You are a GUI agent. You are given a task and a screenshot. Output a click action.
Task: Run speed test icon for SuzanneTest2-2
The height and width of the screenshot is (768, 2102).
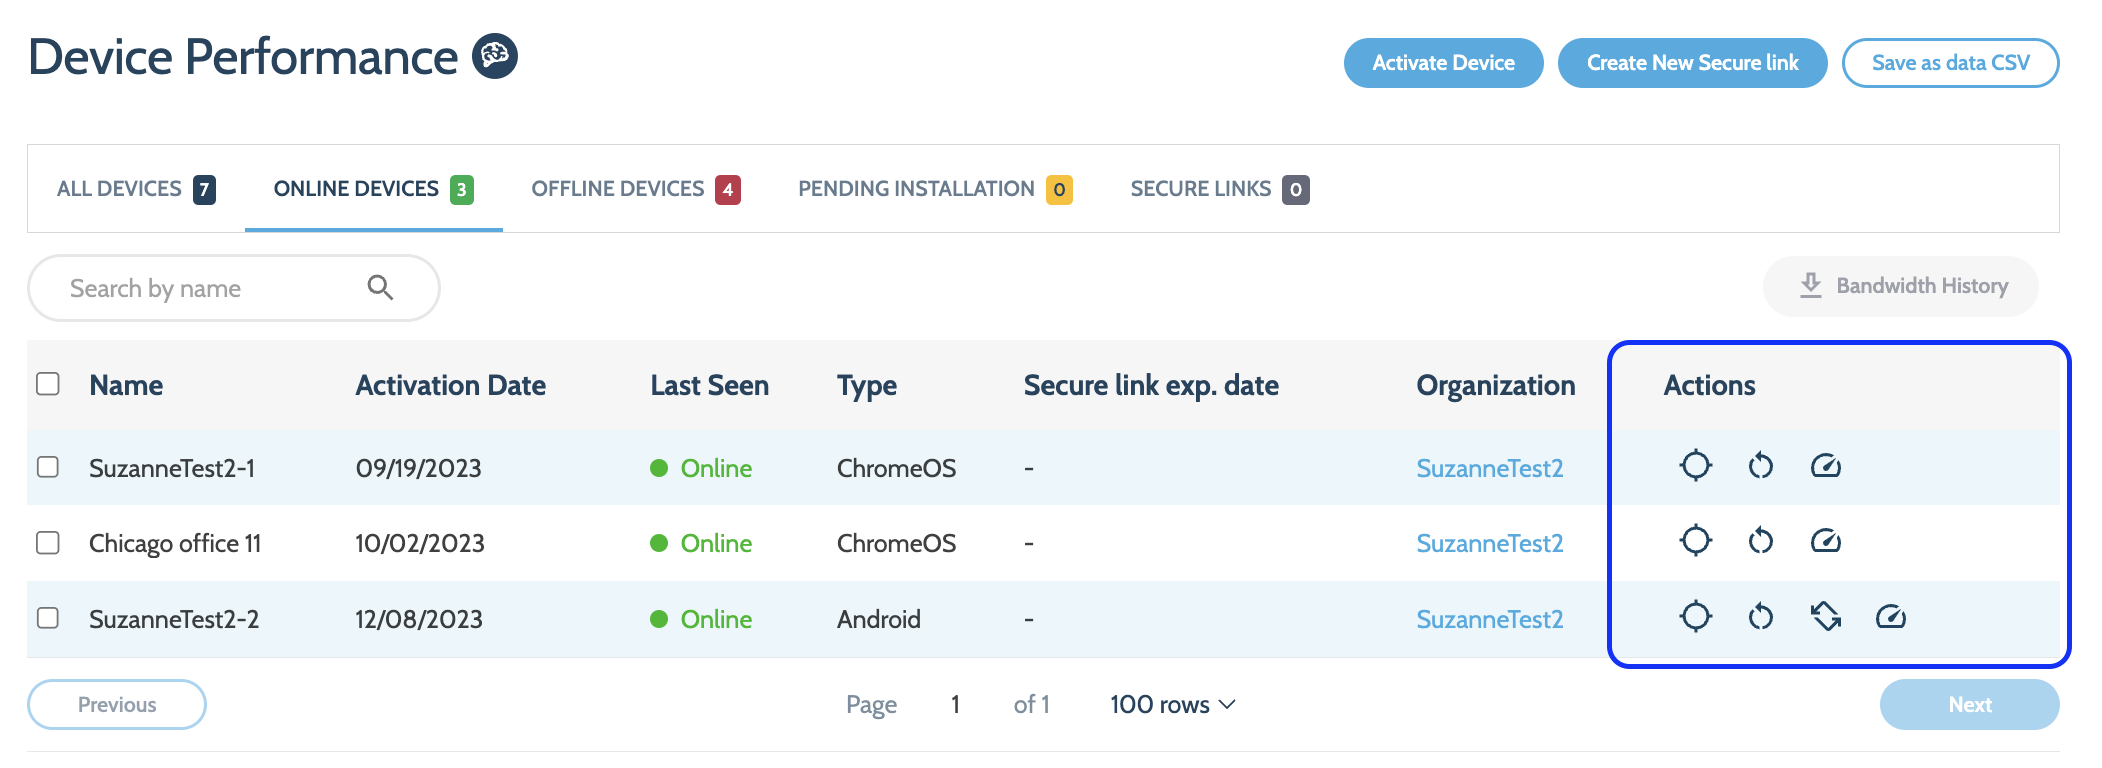(x=1891, y=617)
